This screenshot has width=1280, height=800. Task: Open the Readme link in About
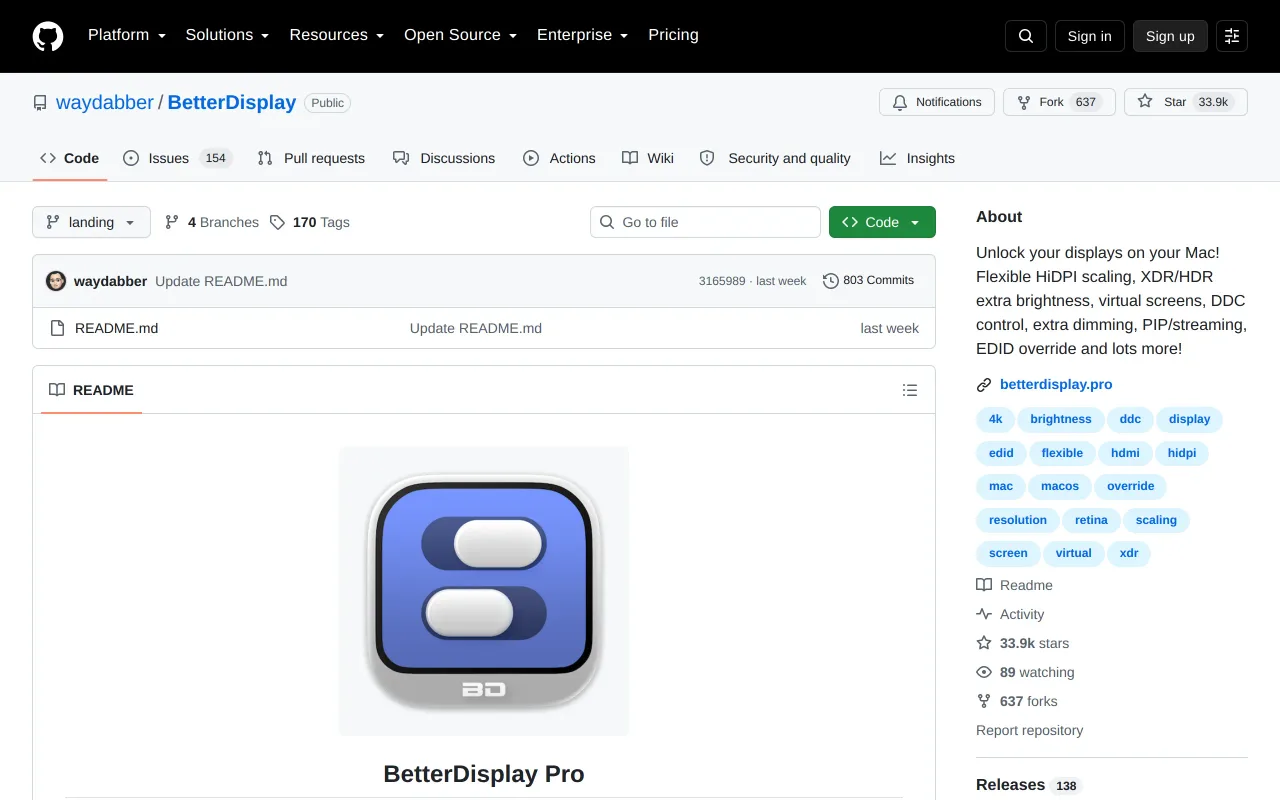(x=1014, y=585)
